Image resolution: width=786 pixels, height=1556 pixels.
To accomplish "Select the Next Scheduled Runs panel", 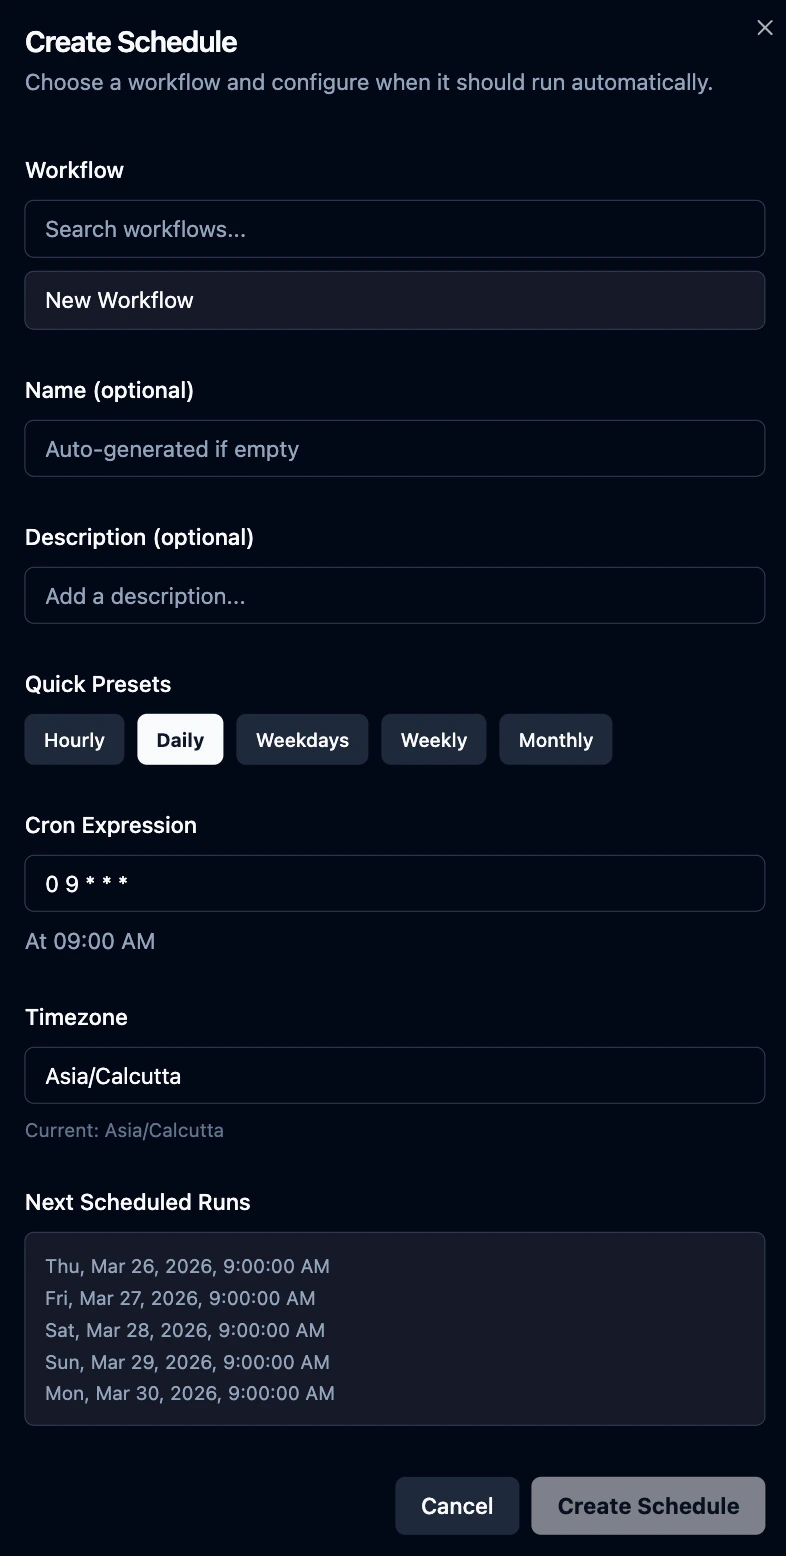I will pos(394,1329).
